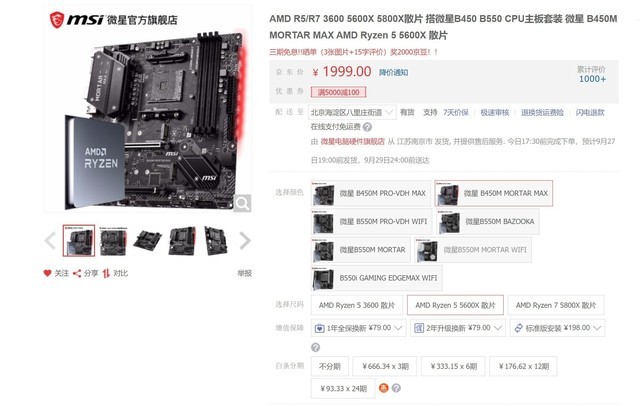Viewport: 640px width, 406px height.
Task: Select 微星B550M BAZOOKA motherboard option
Action: [x=487, y=222]
